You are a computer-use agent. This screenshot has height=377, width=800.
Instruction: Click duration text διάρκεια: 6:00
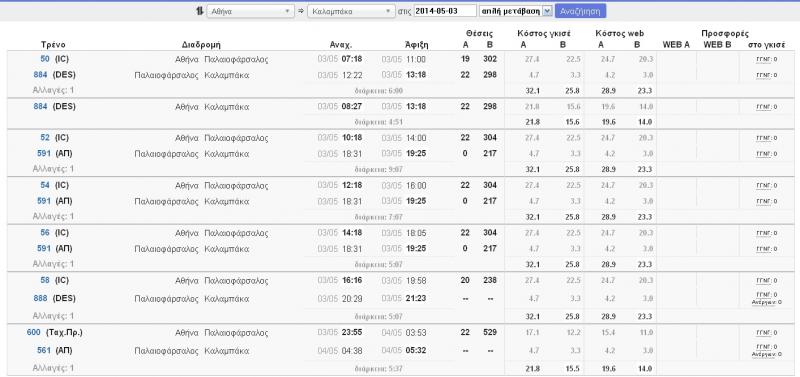tap(379, 91)
